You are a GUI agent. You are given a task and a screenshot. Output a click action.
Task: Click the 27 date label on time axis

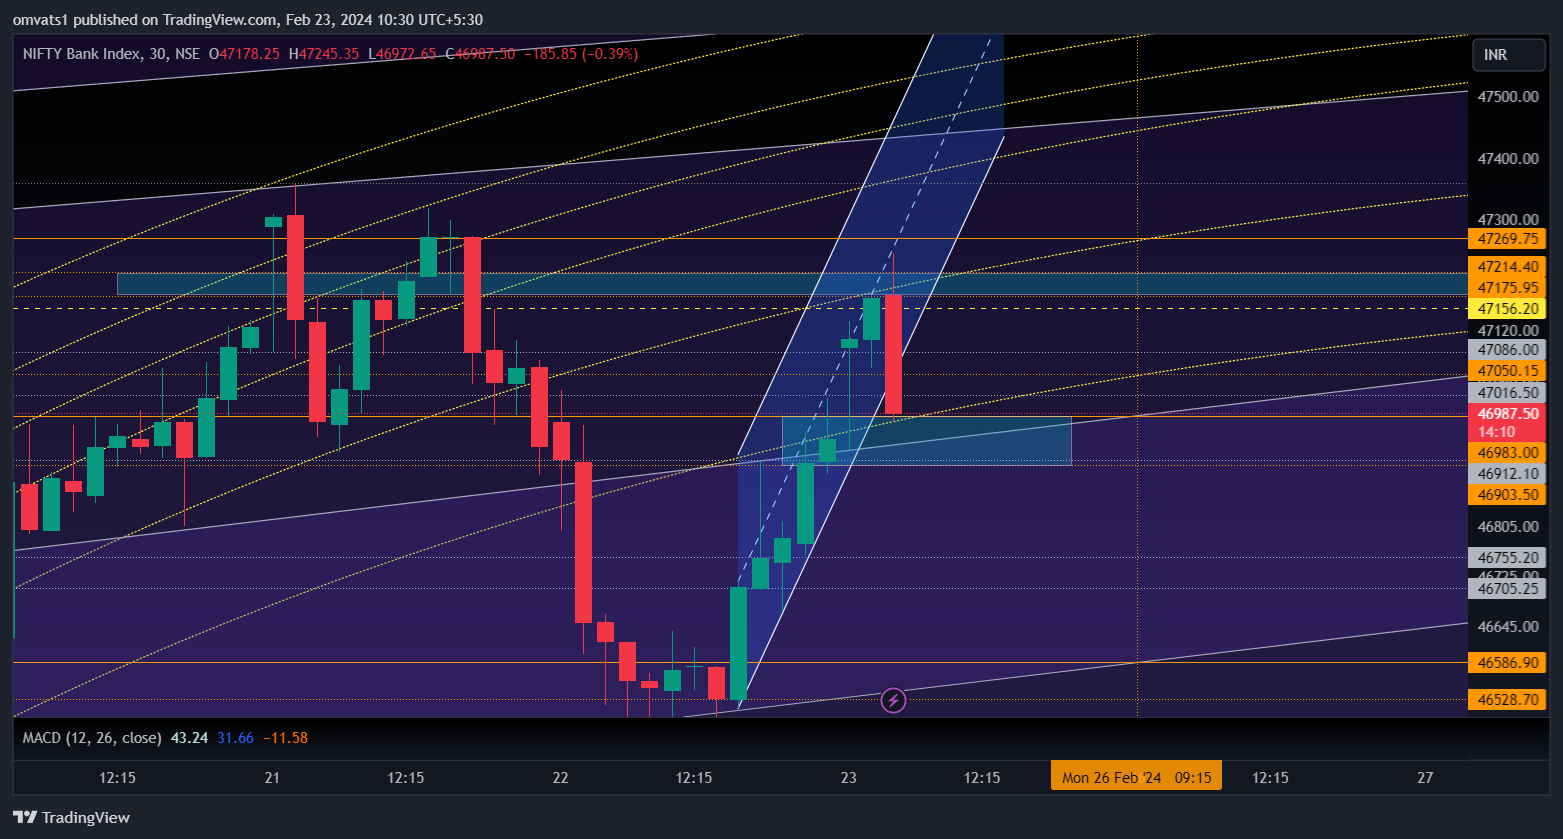(1426, 777)
